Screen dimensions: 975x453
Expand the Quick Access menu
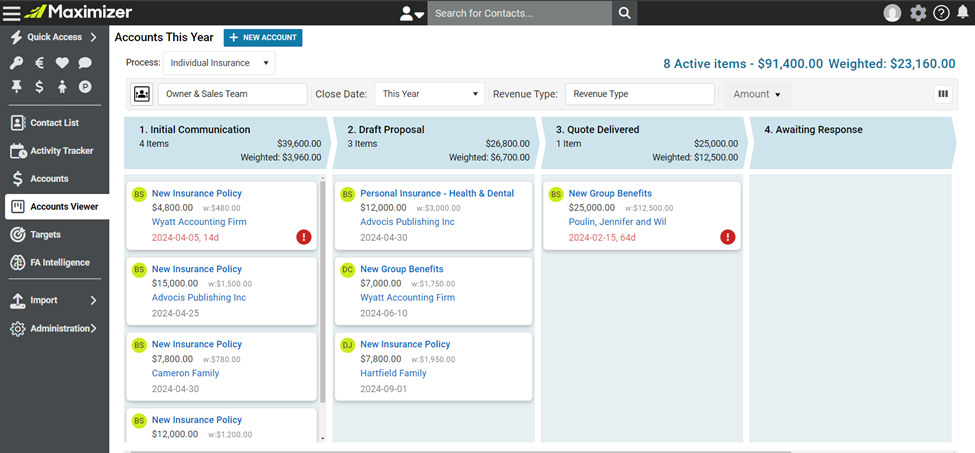tap(54, 37)
